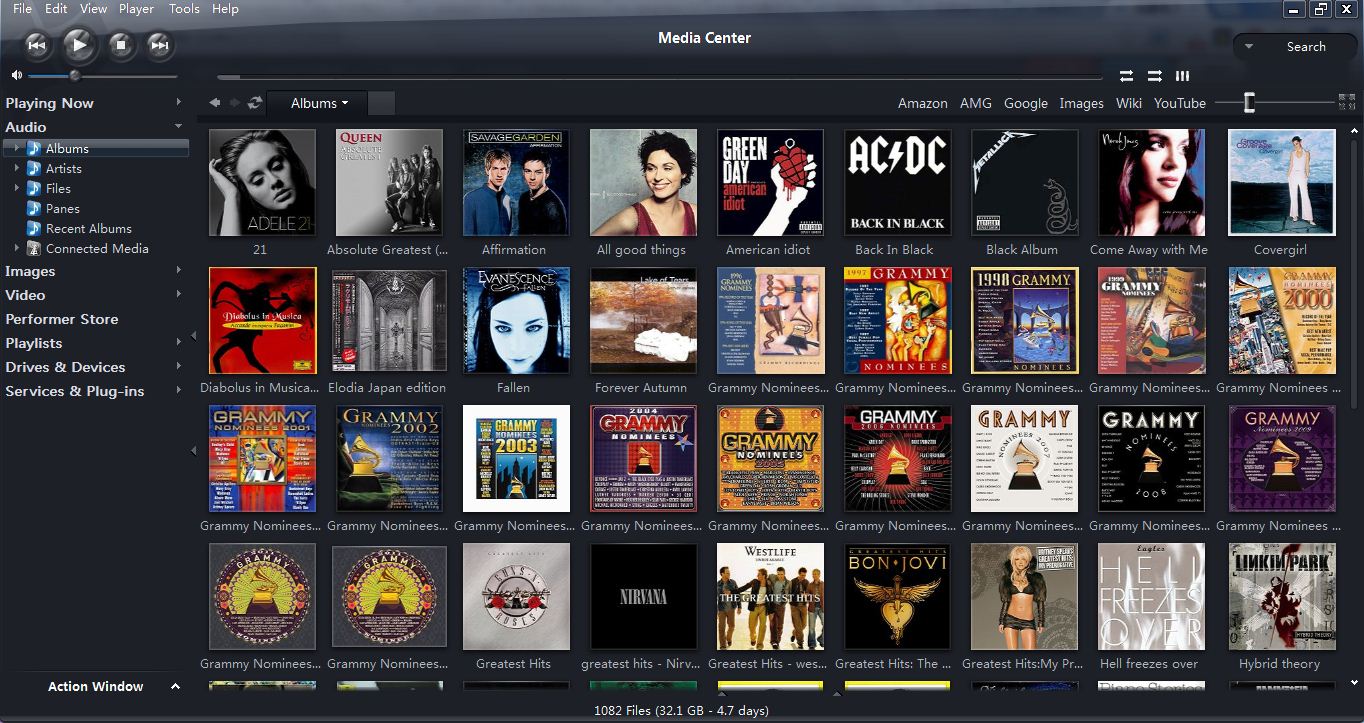Image resolution: width=1364 pixels, height=723 pixels.
Task: Click the Albums music note icon
Action: (34, 148)
